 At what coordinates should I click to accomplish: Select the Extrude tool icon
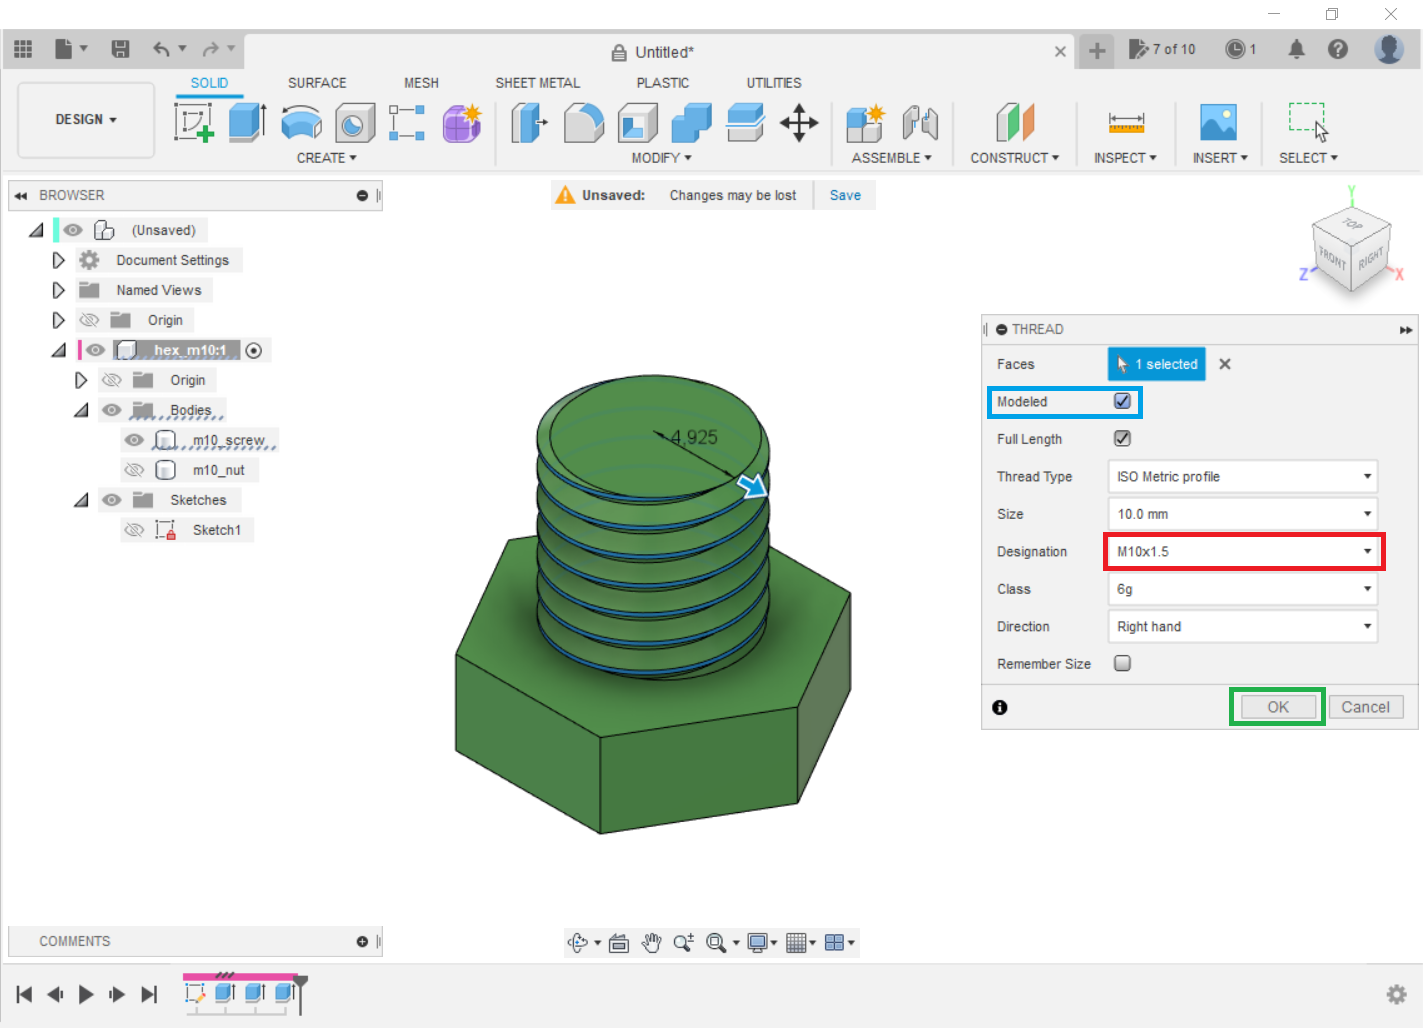[247, 123]
